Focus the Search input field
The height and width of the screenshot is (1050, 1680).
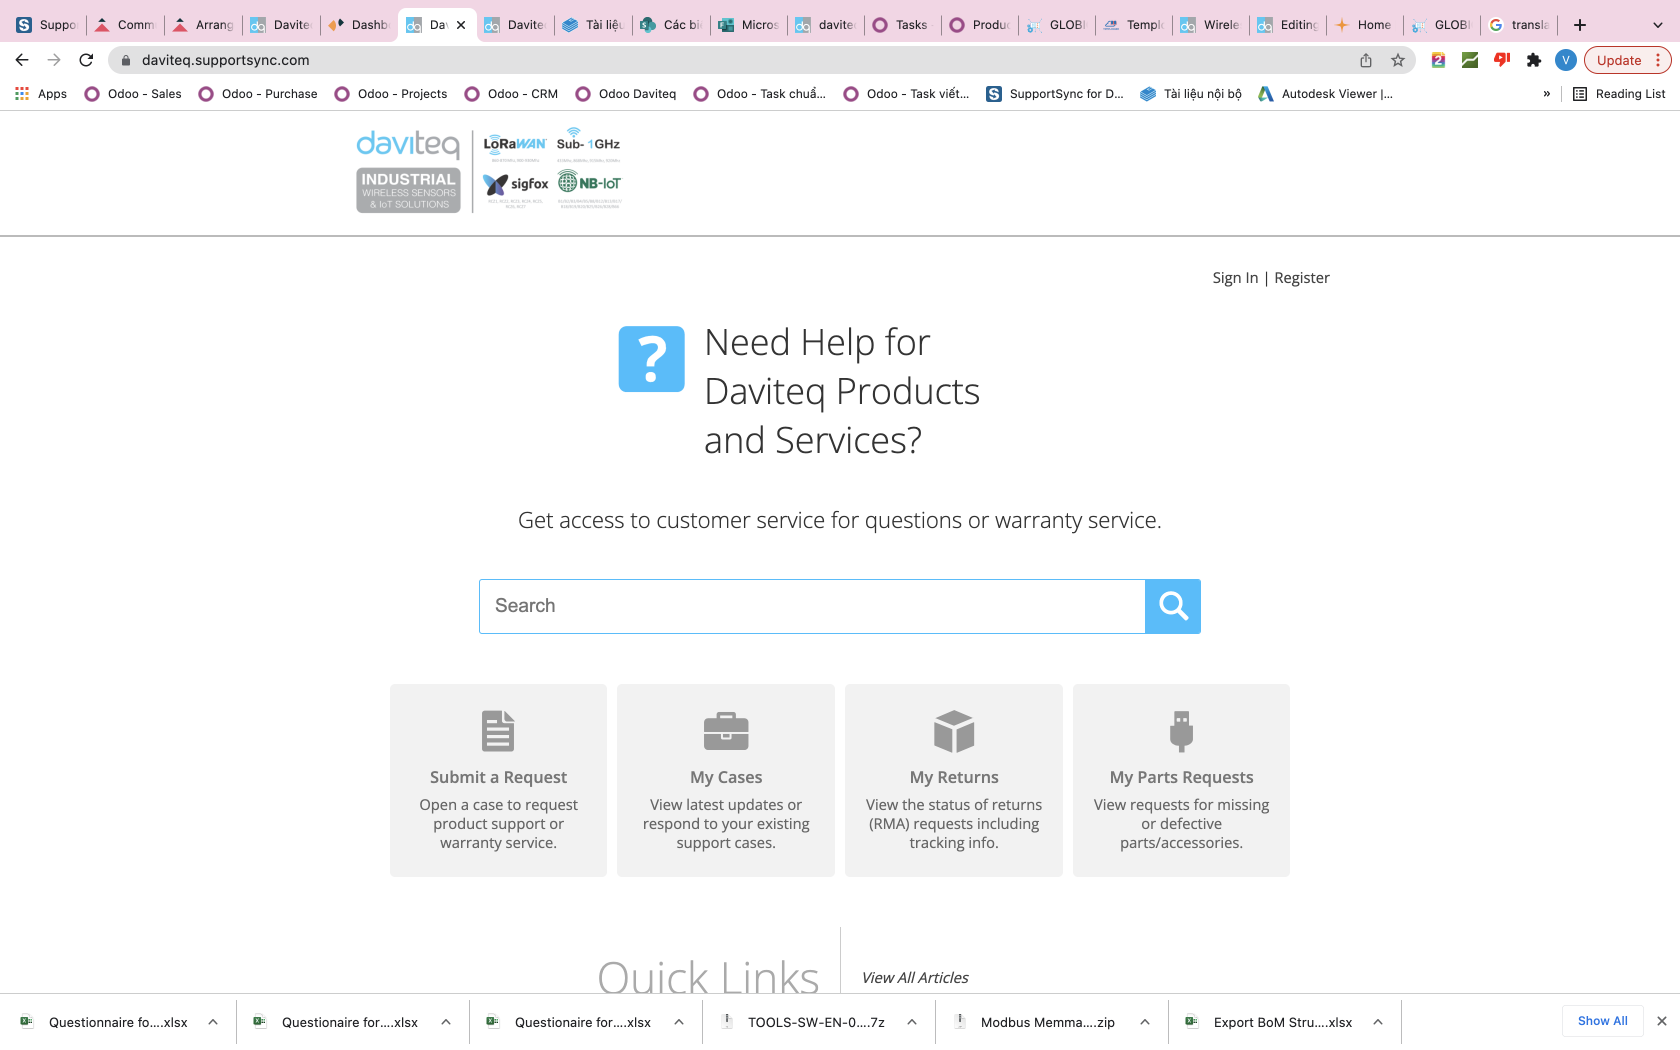(812, 606)
